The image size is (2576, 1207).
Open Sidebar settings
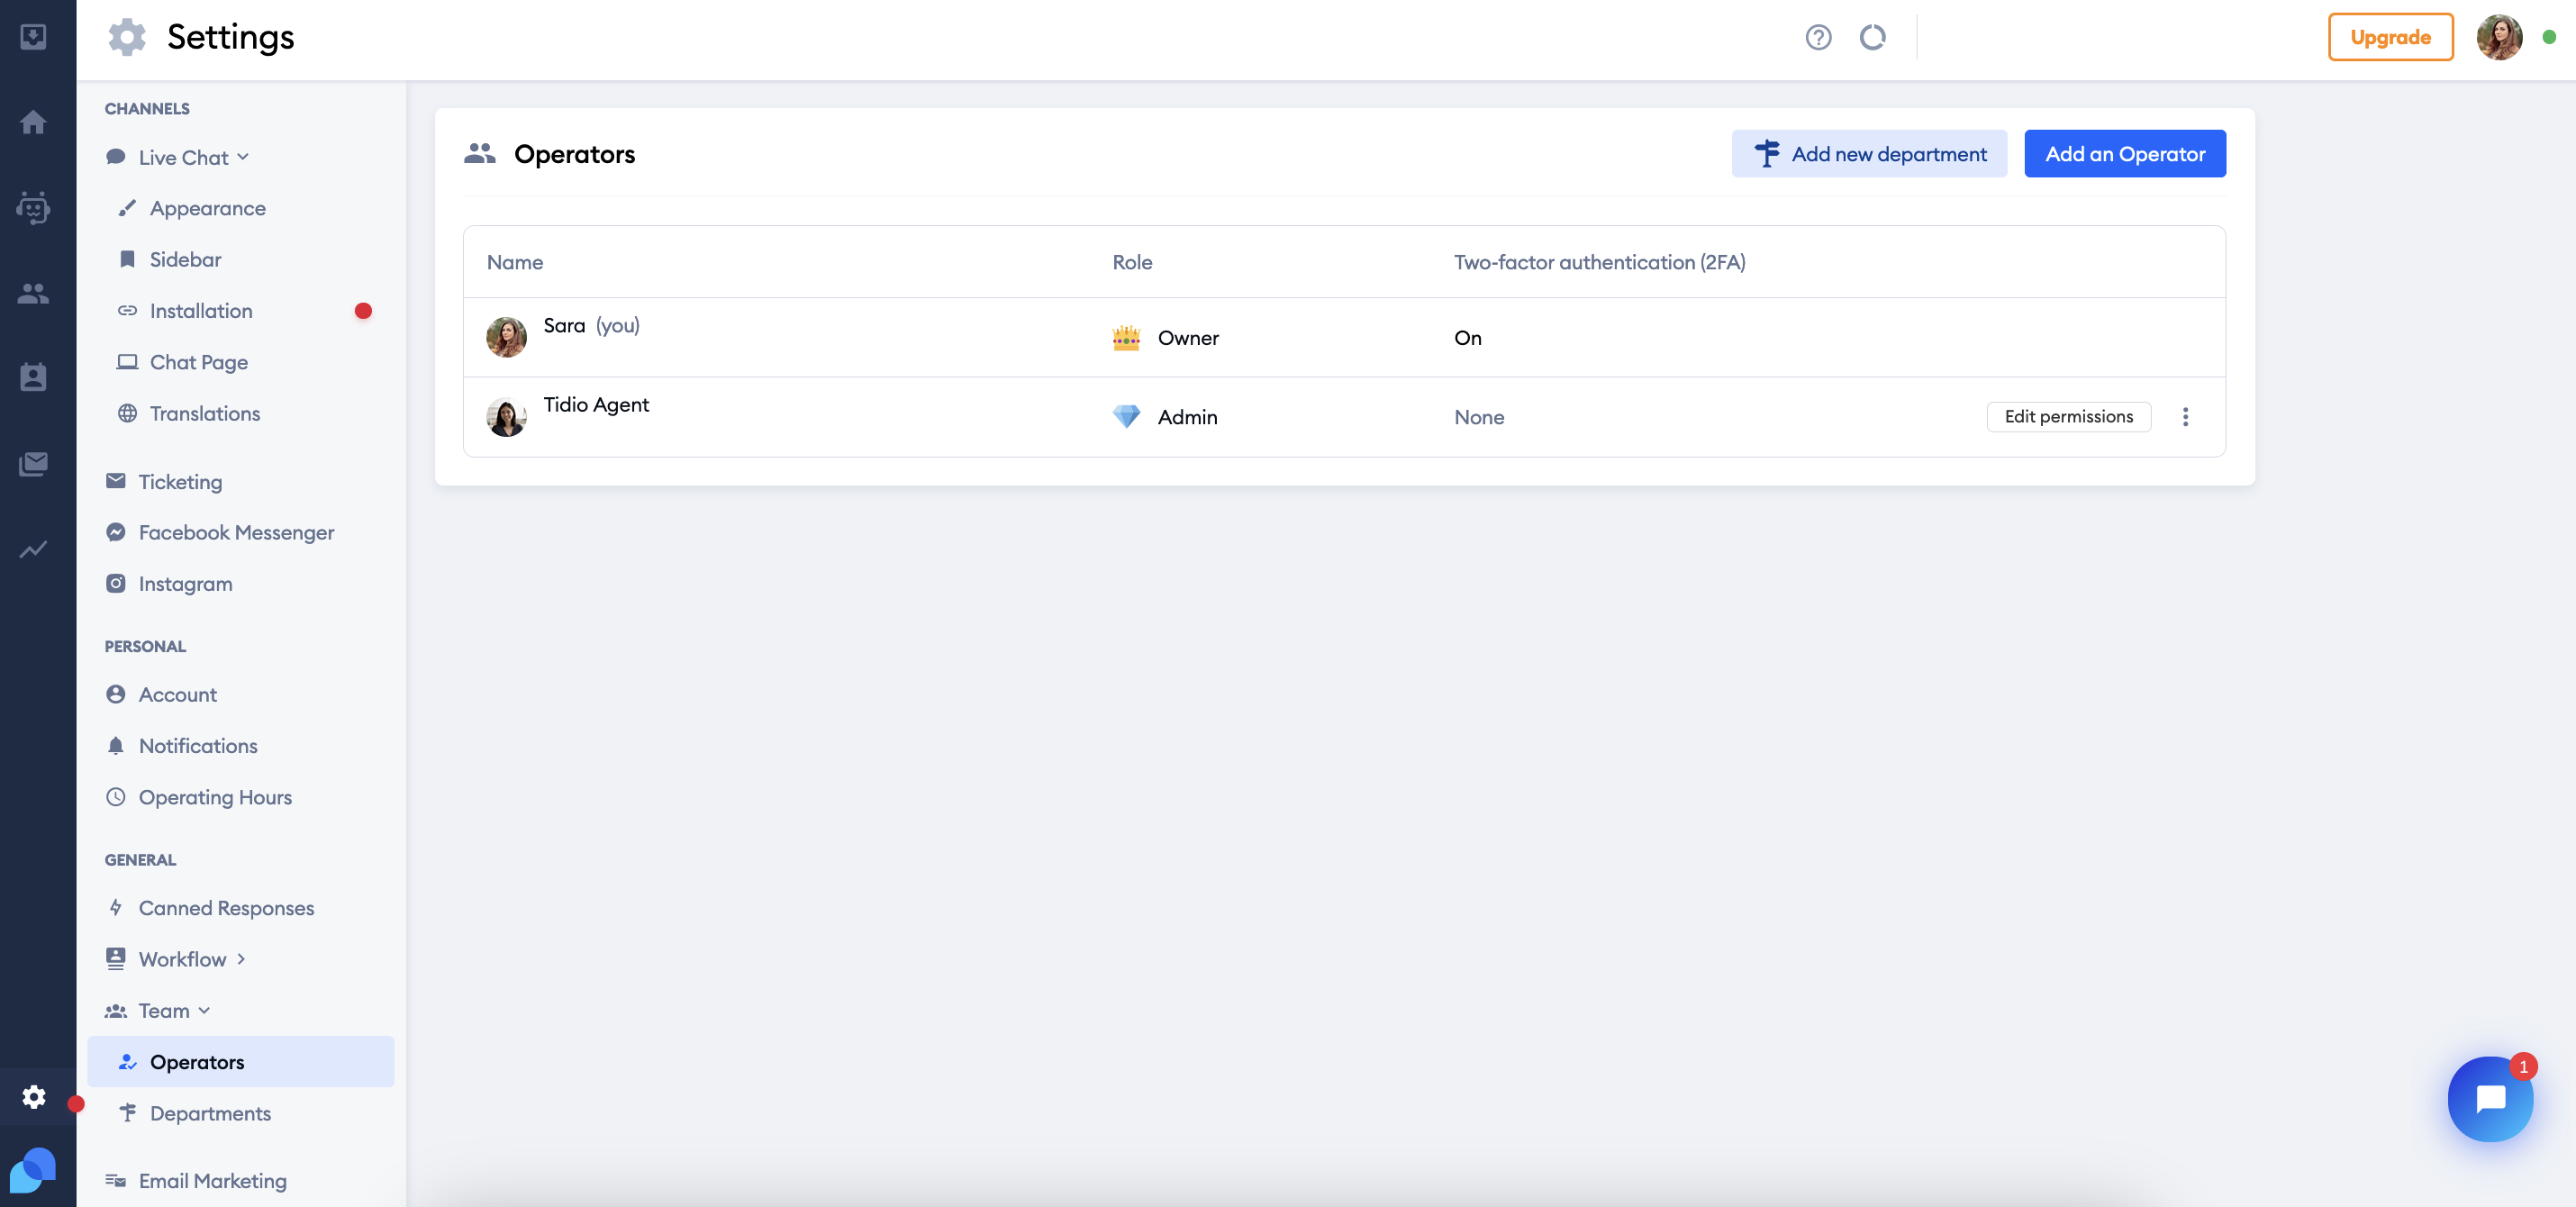tap(185, 259)
